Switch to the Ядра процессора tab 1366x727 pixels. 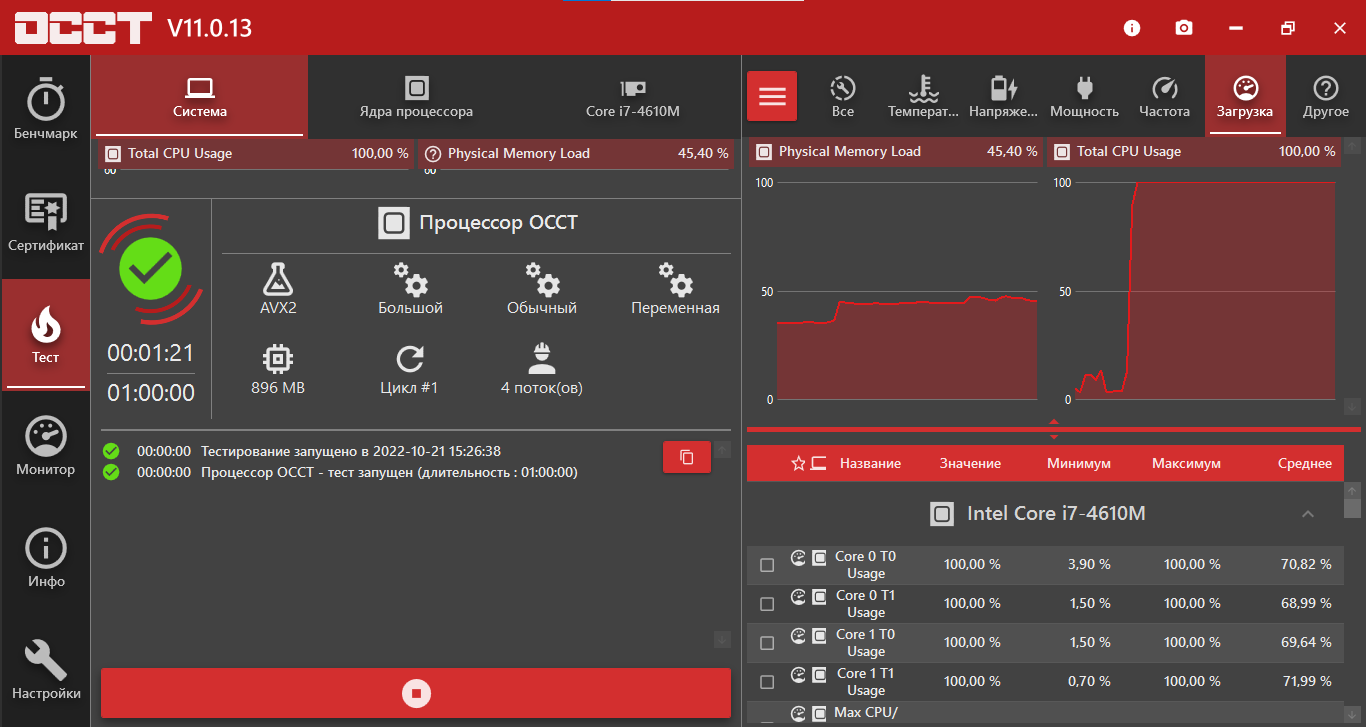416,96
